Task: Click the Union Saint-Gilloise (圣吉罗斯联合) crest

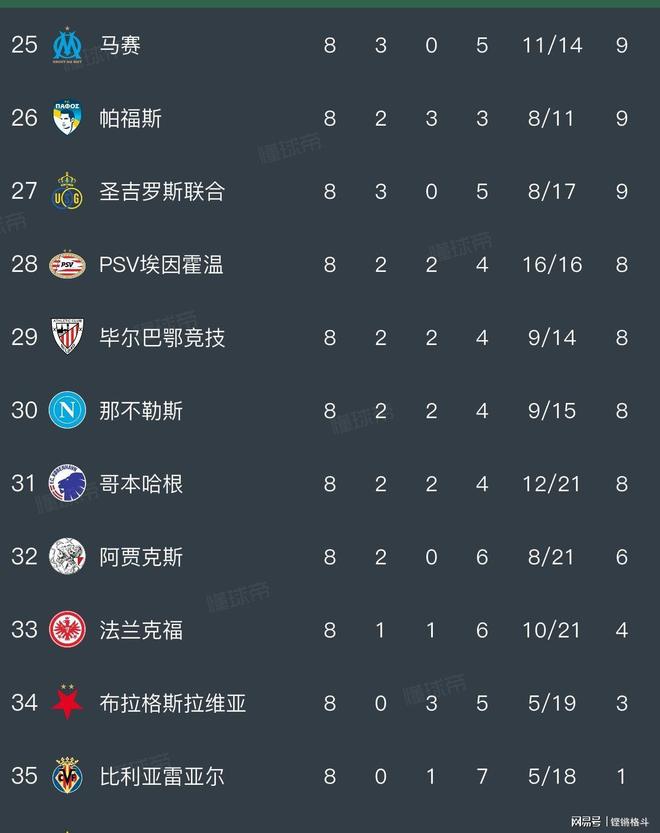Action: (x=67, y=192)
